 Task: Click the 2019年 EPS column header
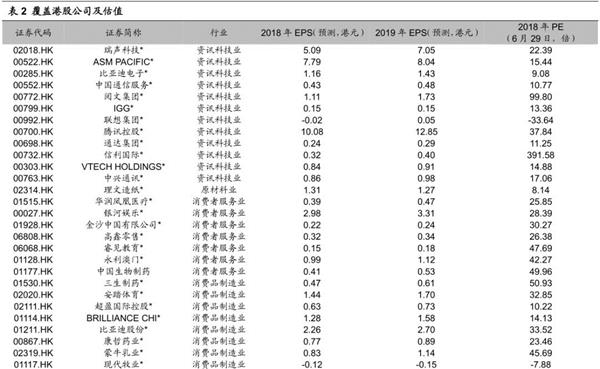point(426,33)
